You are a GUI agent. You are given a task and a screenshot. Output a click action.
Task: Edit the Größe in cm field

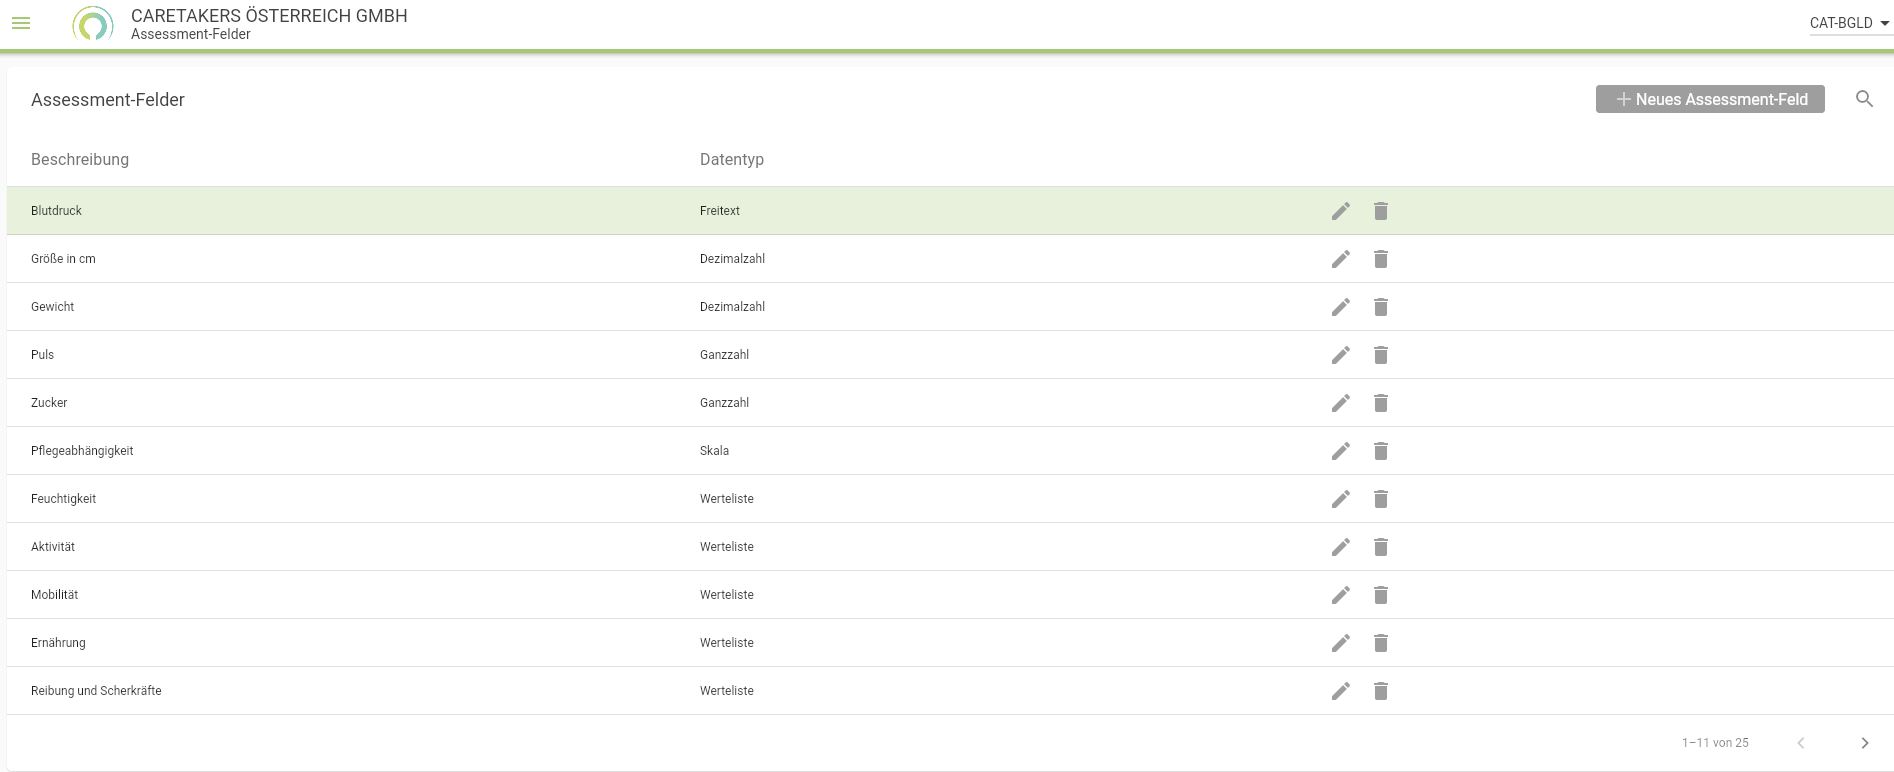(1340, 259)
